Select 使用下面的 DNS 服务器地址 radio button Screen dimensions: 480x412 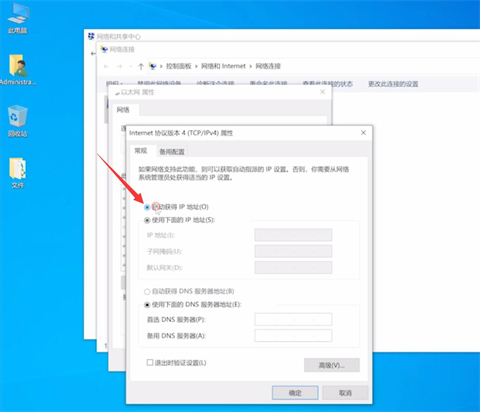[x=147, y=305]
